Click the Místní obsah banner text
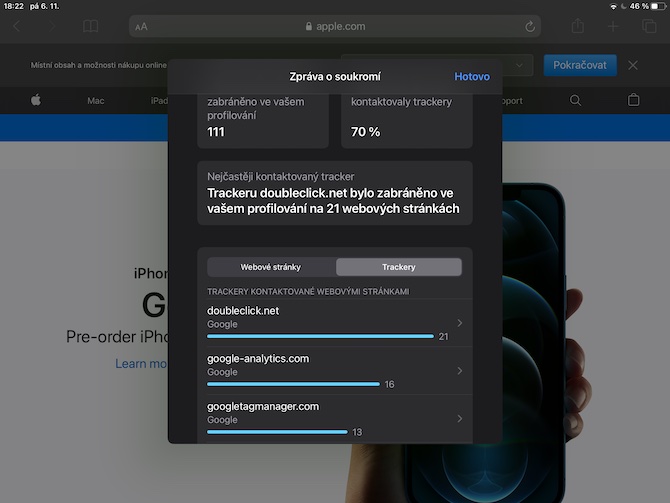This screenshot has height=503, width=670. [99, 65]
